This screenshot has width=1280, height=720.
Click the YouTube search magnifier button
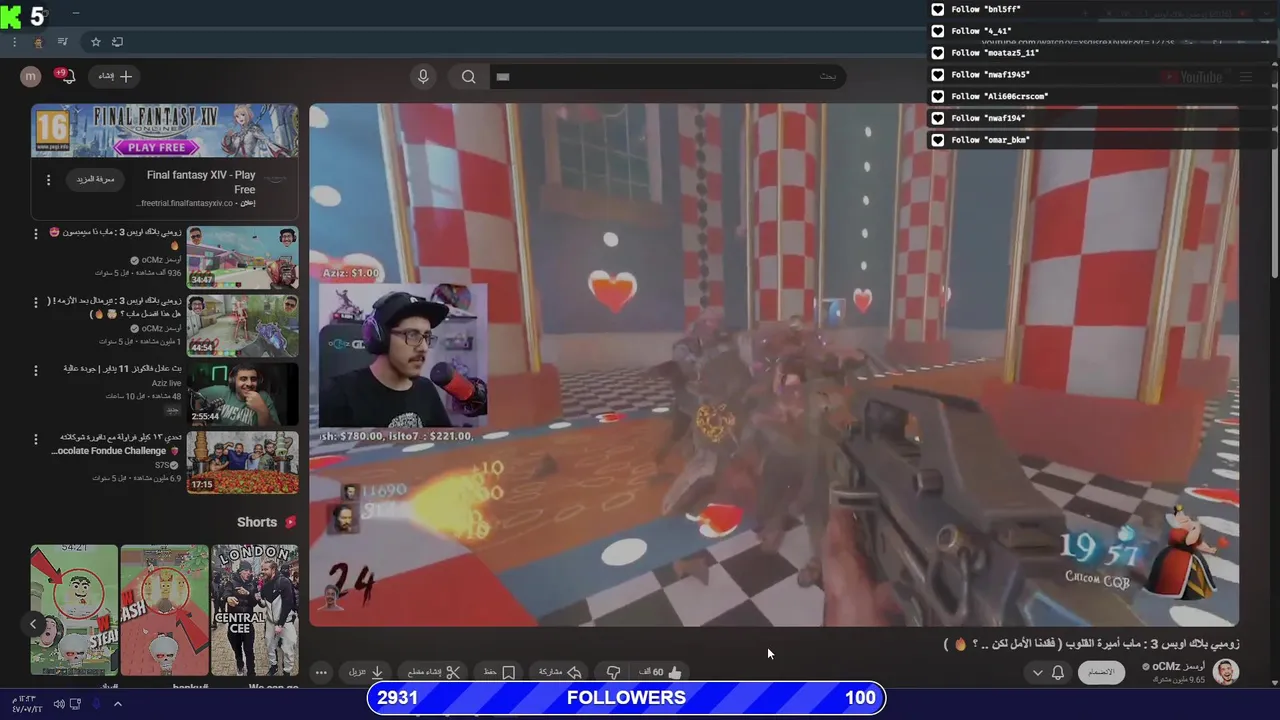(x=468, y=76)
